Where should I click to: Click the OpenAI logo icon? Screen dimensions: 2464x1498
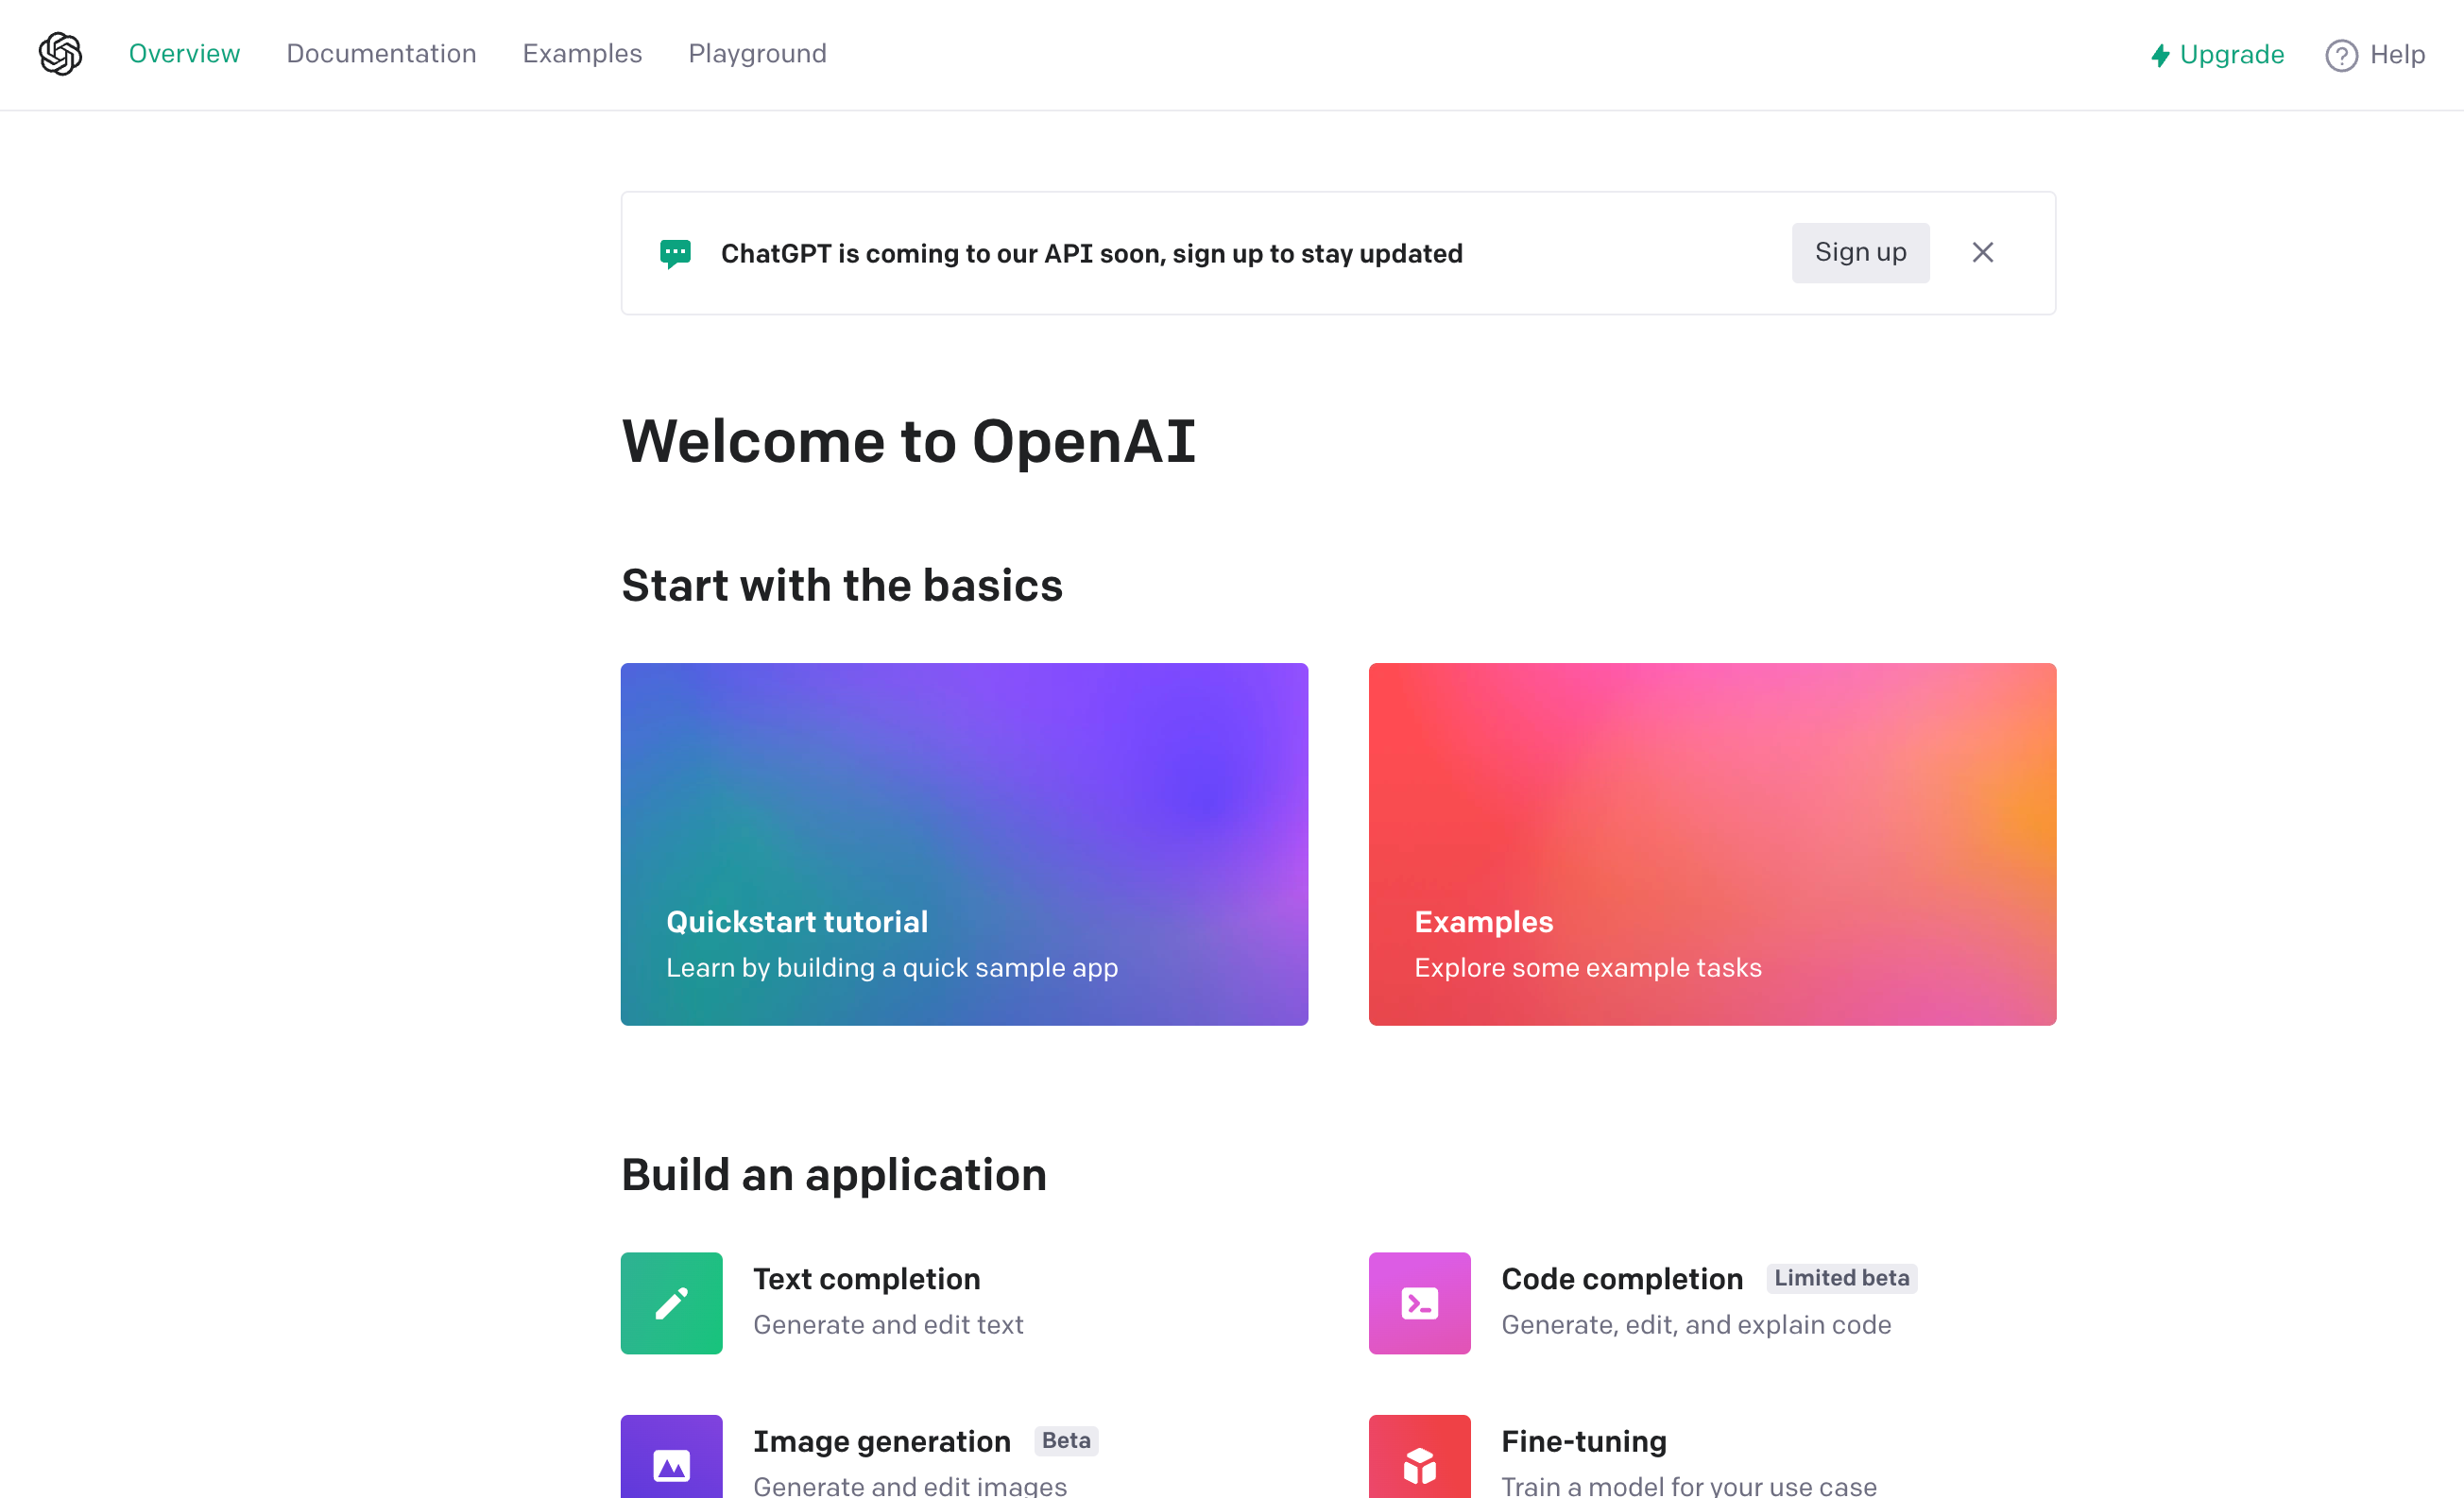point(60,54)
